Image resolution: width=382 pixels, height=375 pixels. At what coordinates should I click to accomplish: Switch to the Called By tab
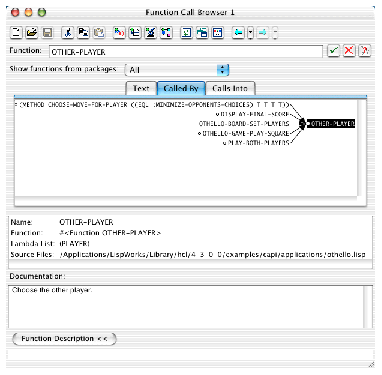point(181,88)
